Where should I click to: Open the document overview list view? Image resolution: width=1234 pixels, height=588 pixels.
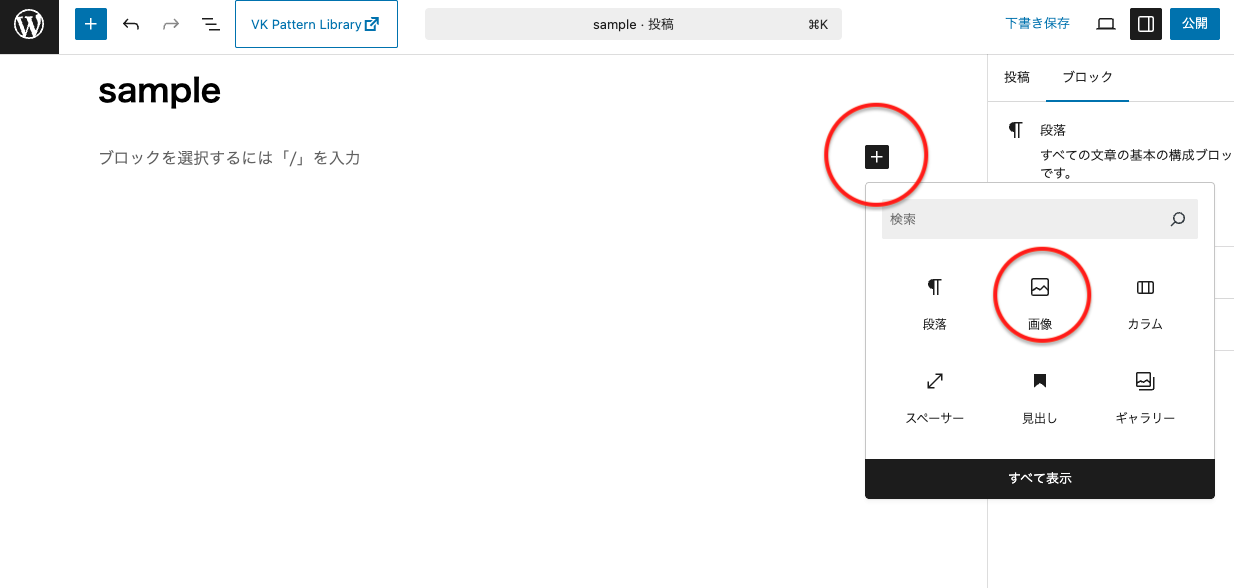[x=210, y=24]
